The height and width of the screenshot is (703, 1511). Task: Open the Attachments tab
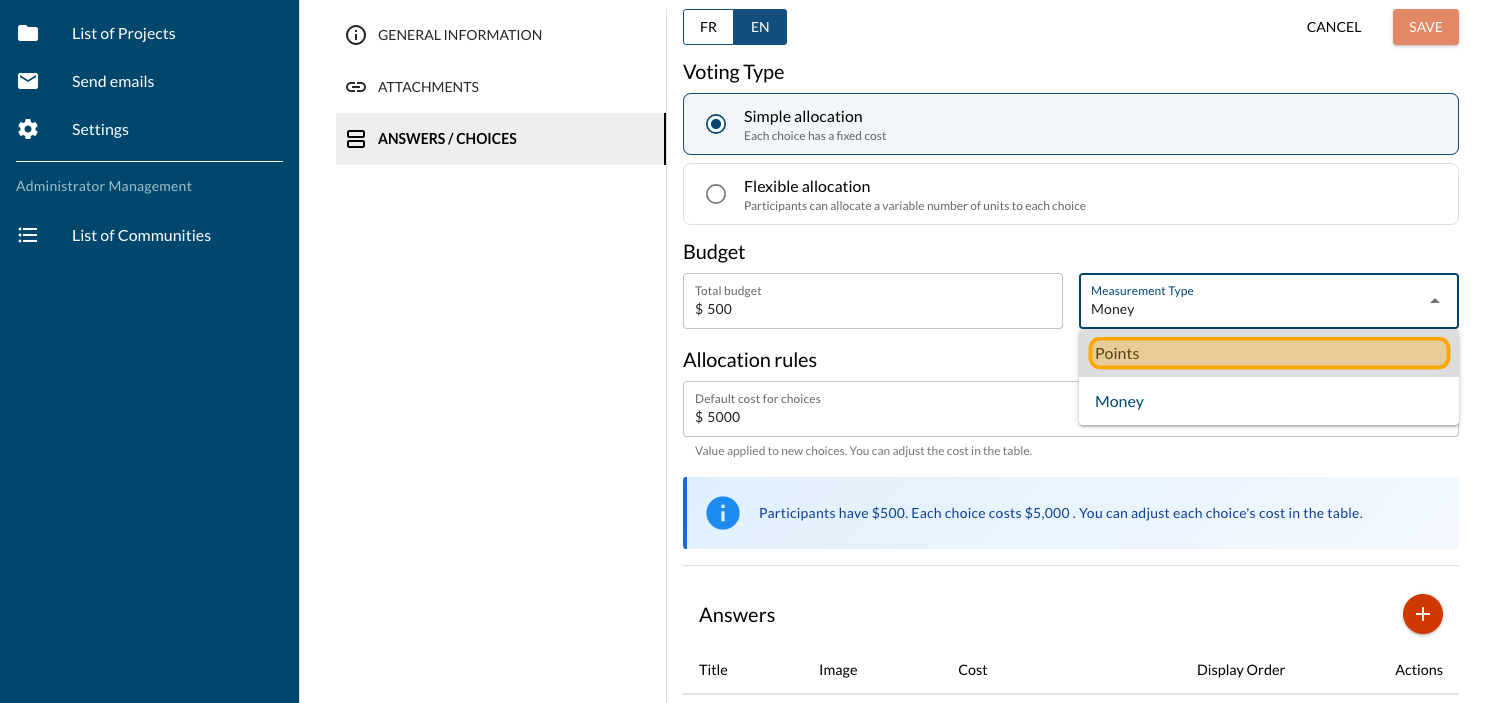click(x=428, y=87)
